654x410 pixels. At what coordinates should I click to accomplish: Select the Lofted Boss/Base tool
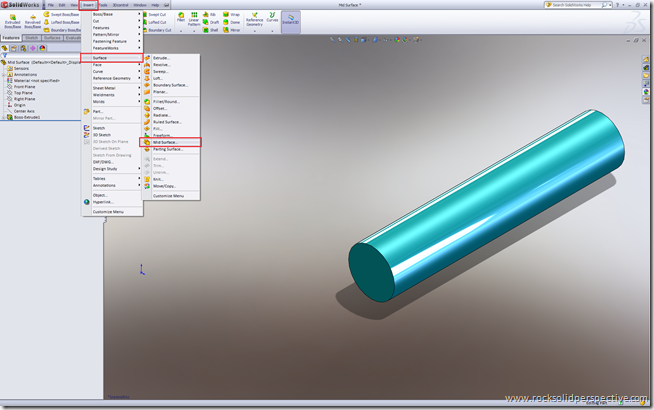click(61, 22)
